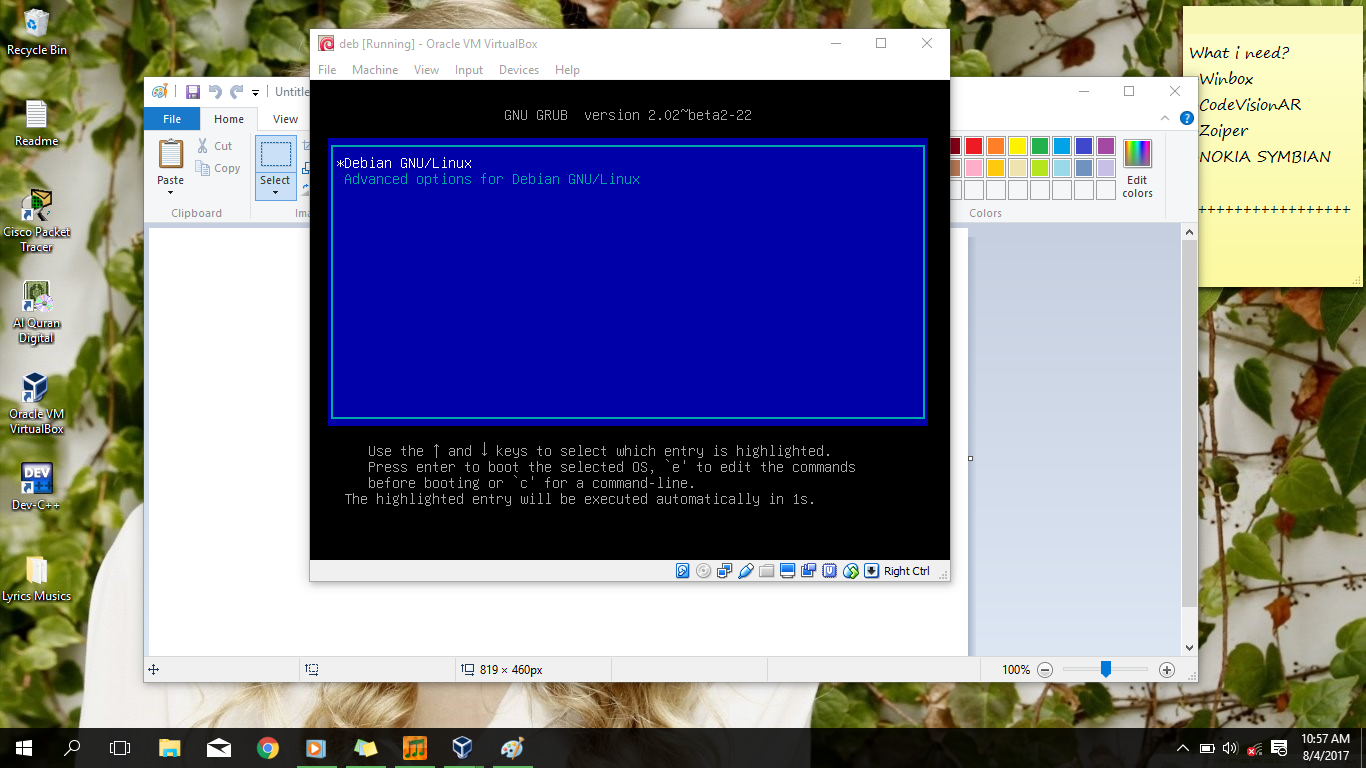This screenshot has height=768, width=1366.
Task: Open the VirtualBox Input menu
Action: (x=469, y=70)
